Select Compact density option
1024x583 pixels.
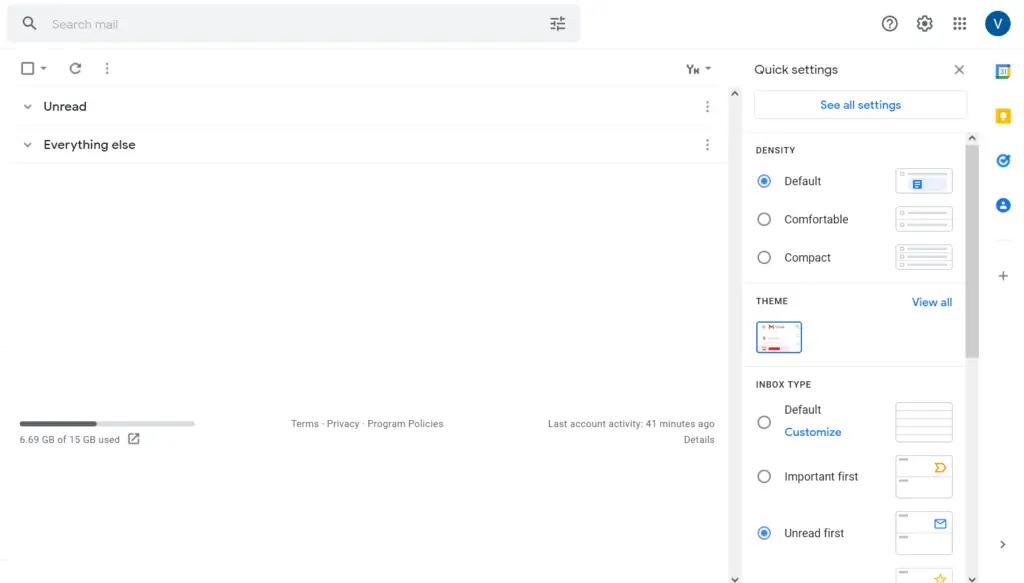tap(763, 257)
